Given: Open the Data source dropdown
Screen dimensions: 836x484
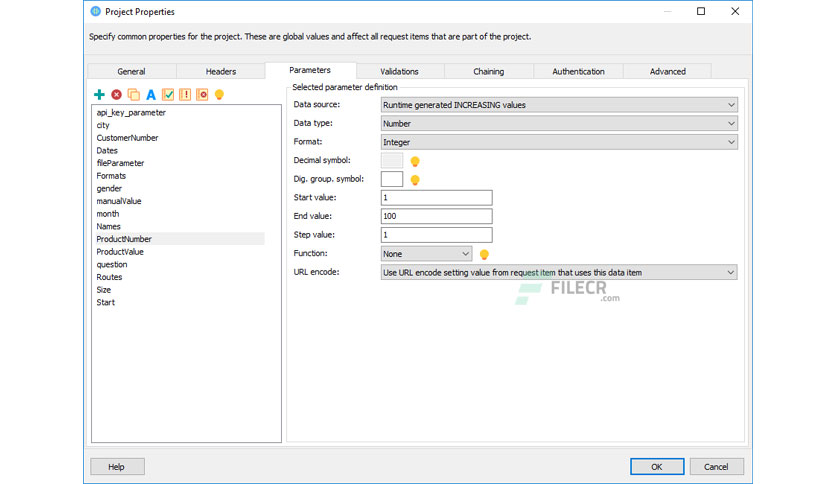Looking at the screenshot, I should tap(559, 105).
